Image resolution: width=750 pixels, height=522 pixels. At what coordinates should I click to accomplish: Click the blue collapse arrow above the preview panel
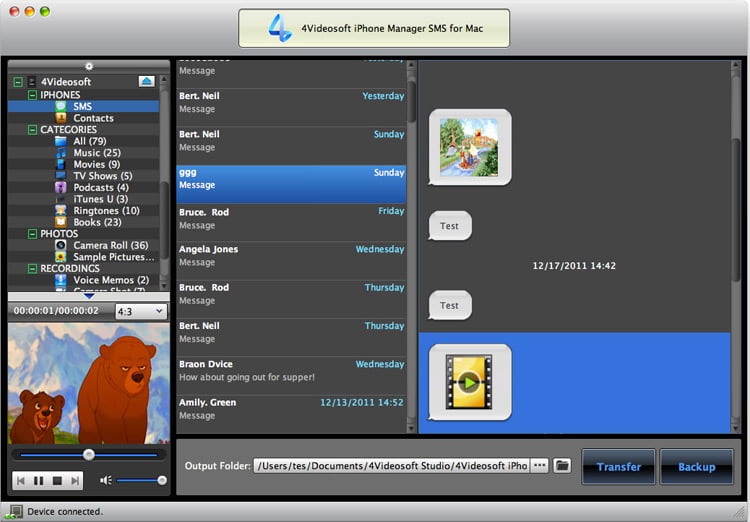(89, 297)
